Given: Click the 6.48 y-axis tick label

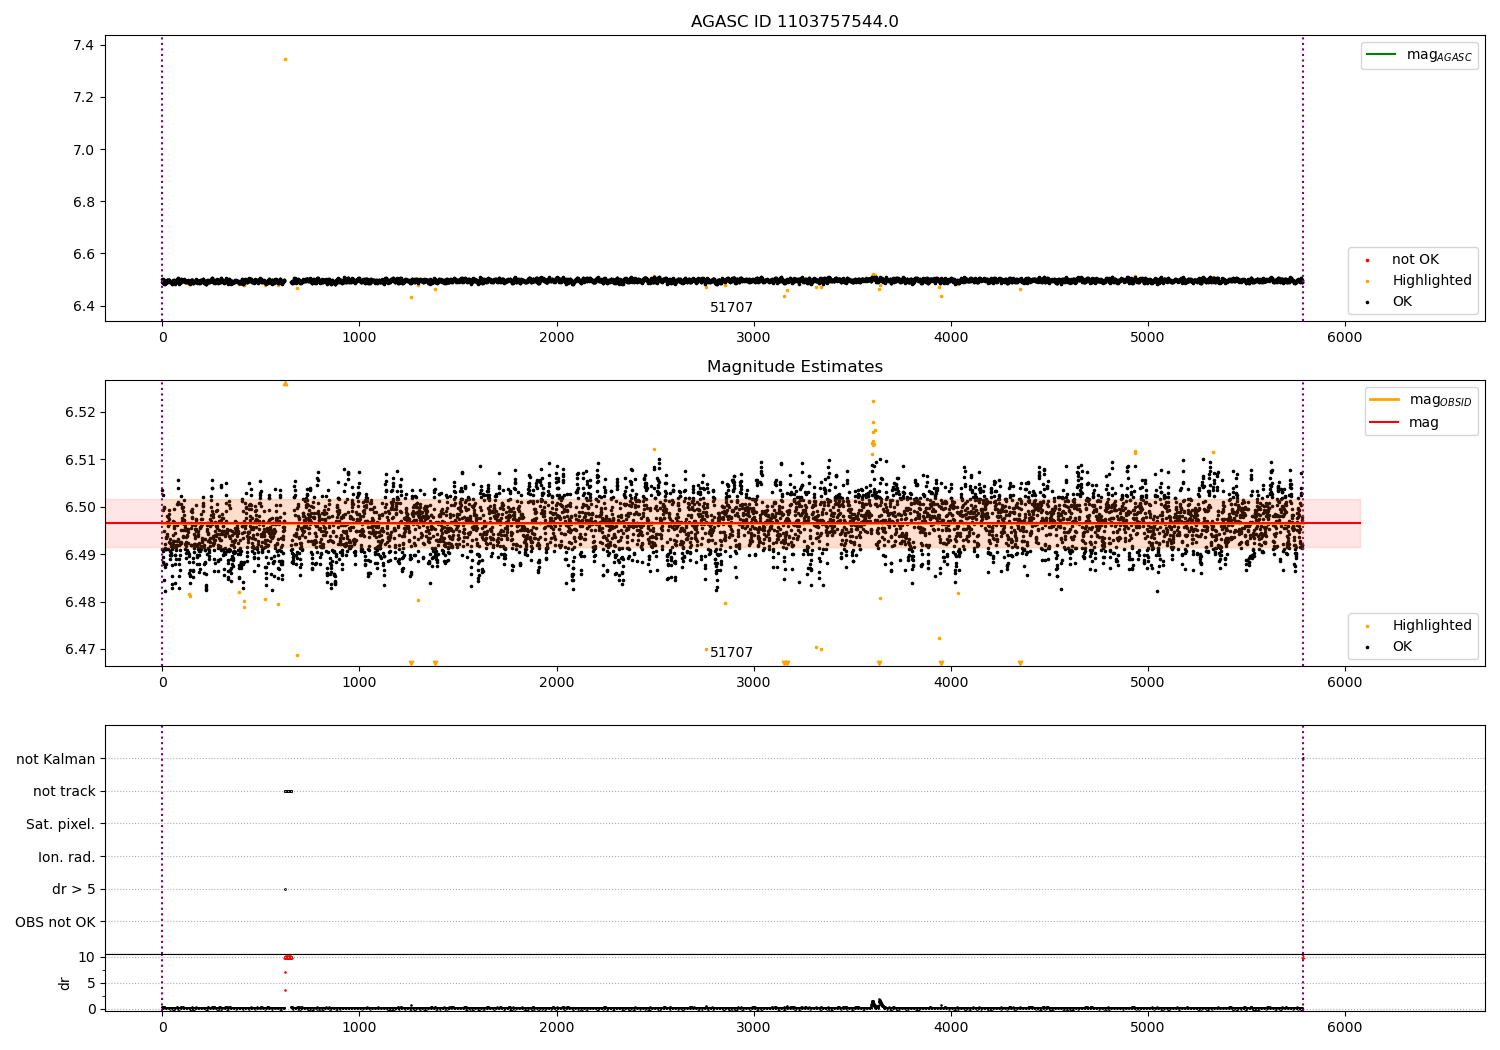Looking at the screenshot, I should point(79,602).
